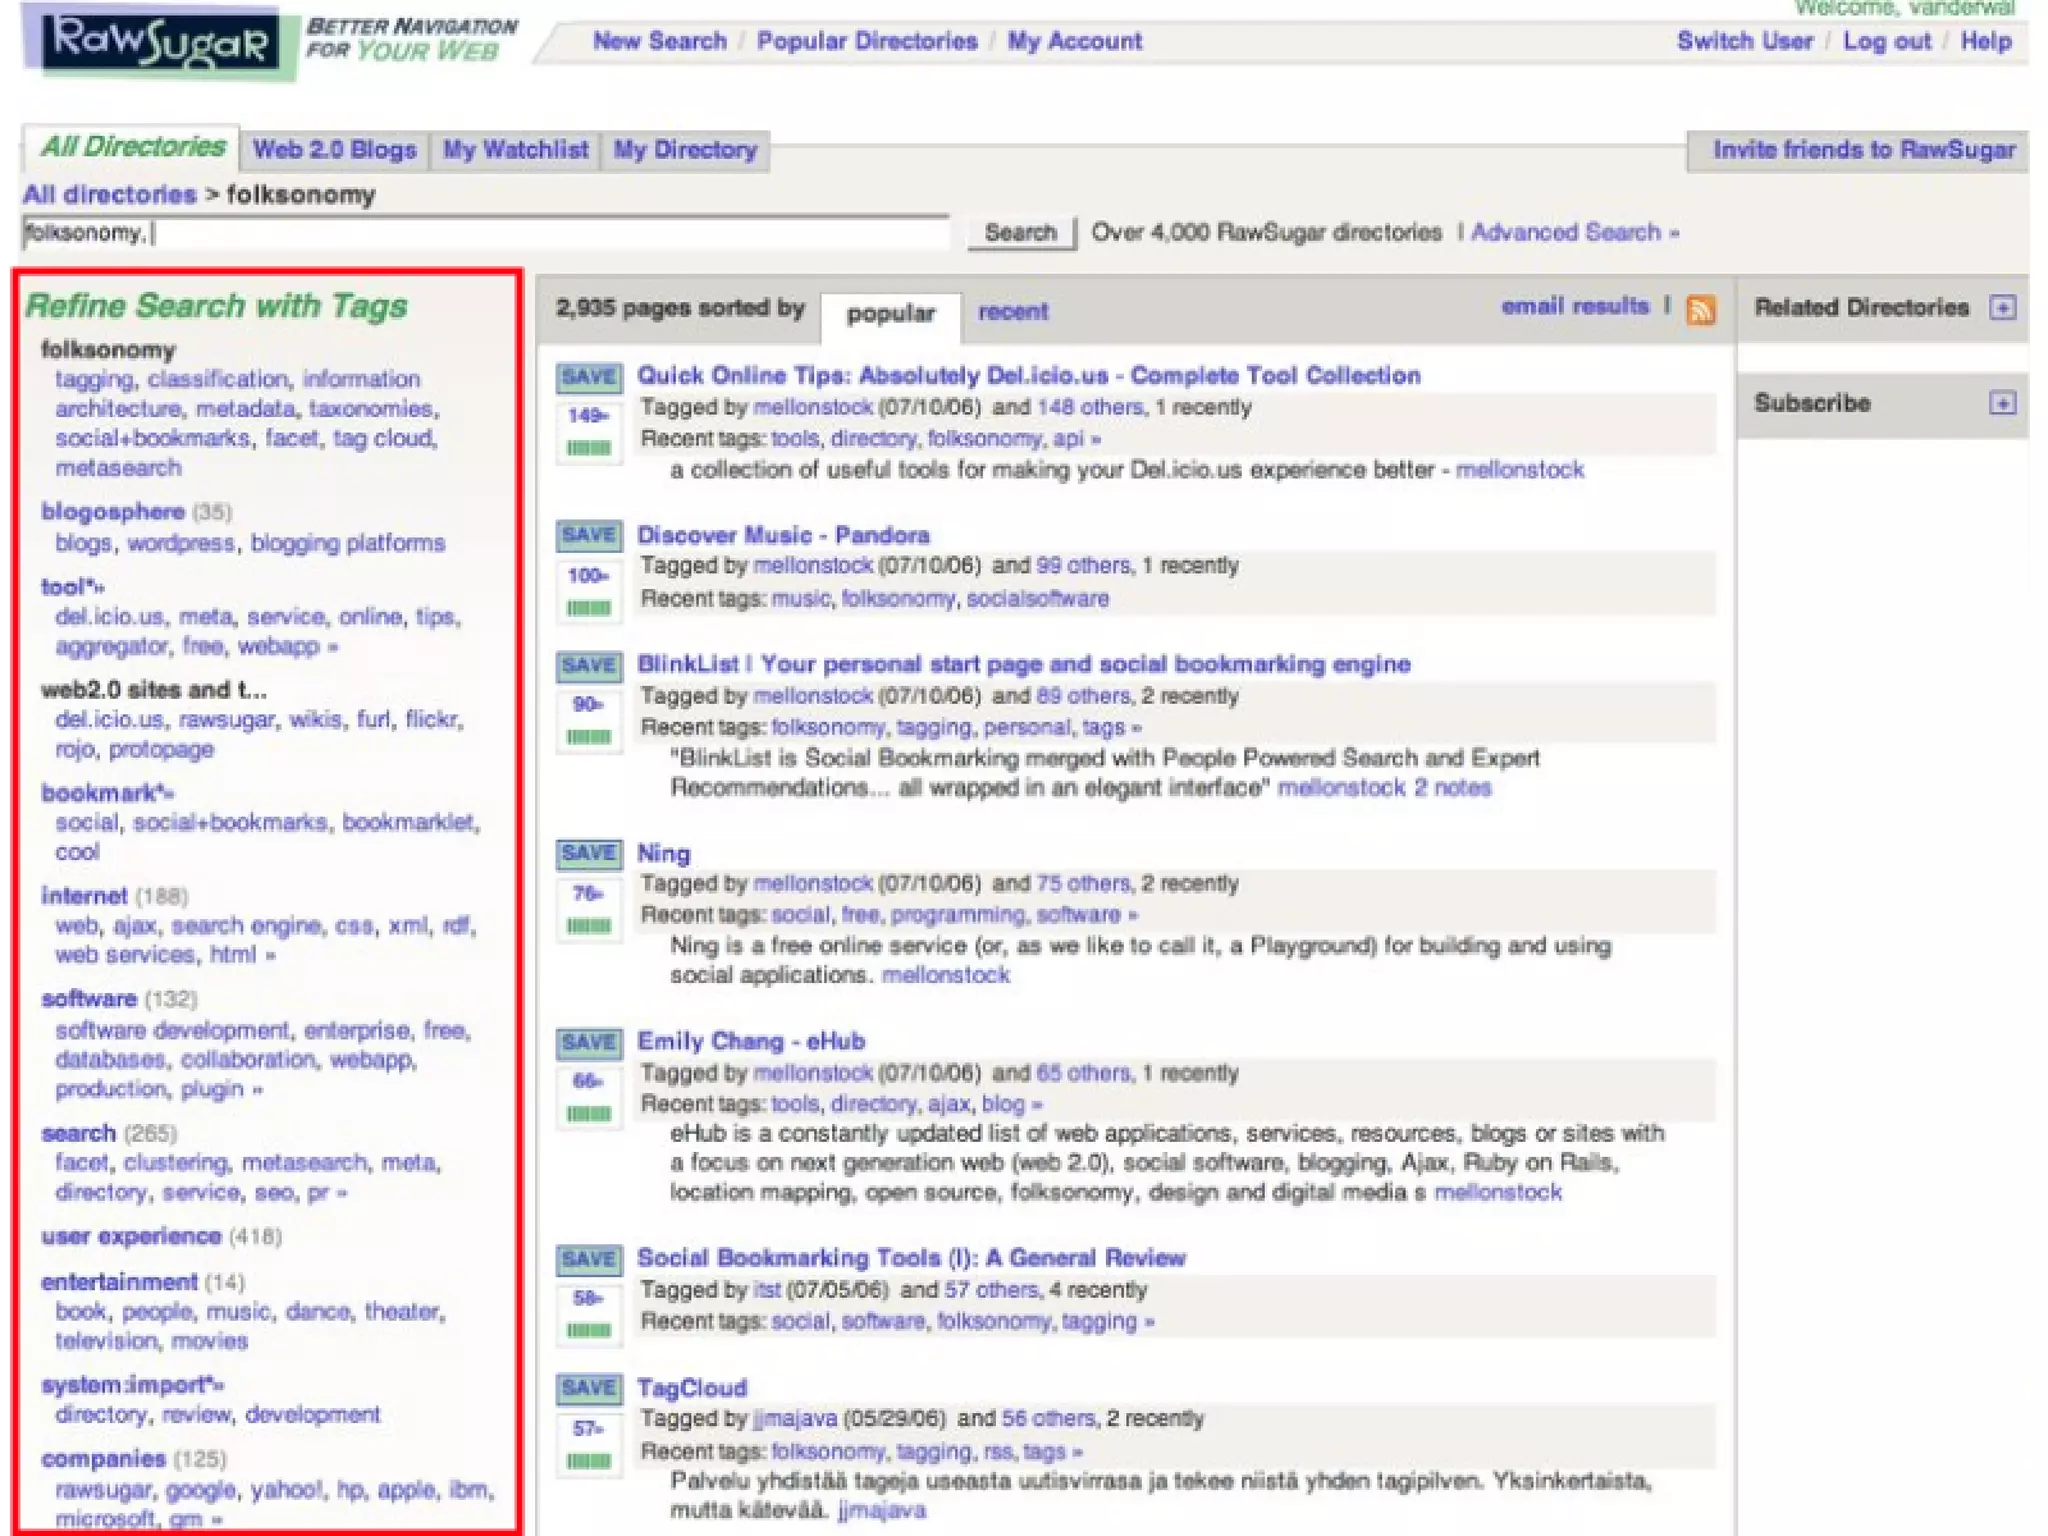Image resolution: width=2048 pixels, height=1536 pixels.
Task: Click Invite friends to RawSugar
Action: point(1863,150)
